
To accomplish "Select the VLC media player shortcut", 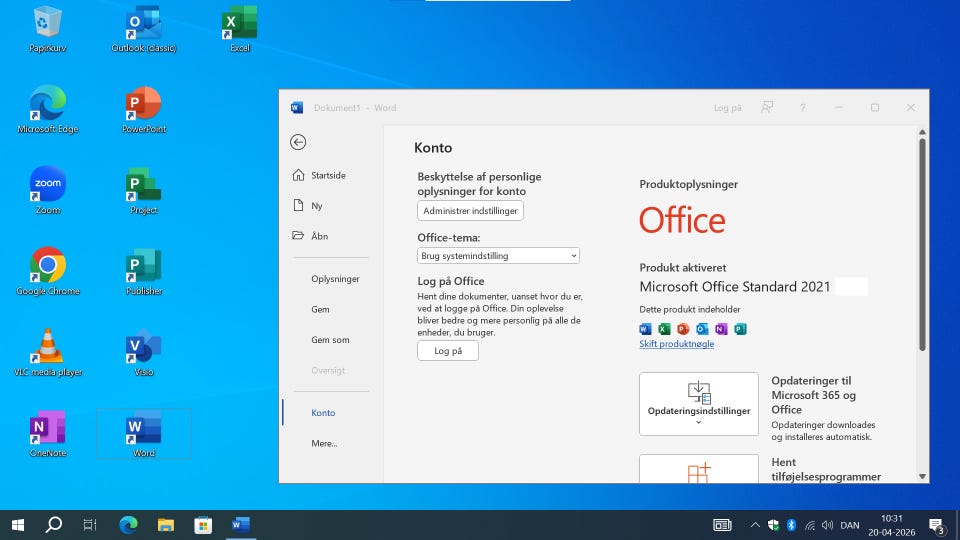I will pos(48,353).
